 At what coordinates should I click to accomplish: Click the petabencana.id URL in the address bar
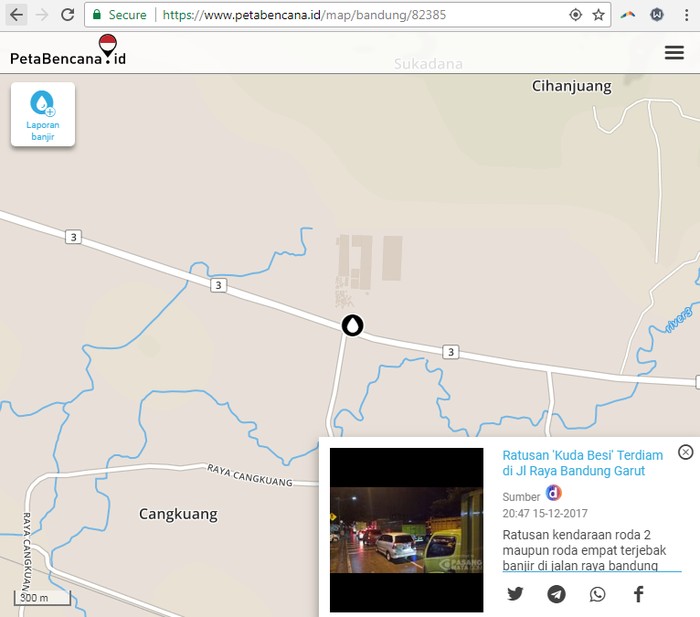tap(304, 15)
